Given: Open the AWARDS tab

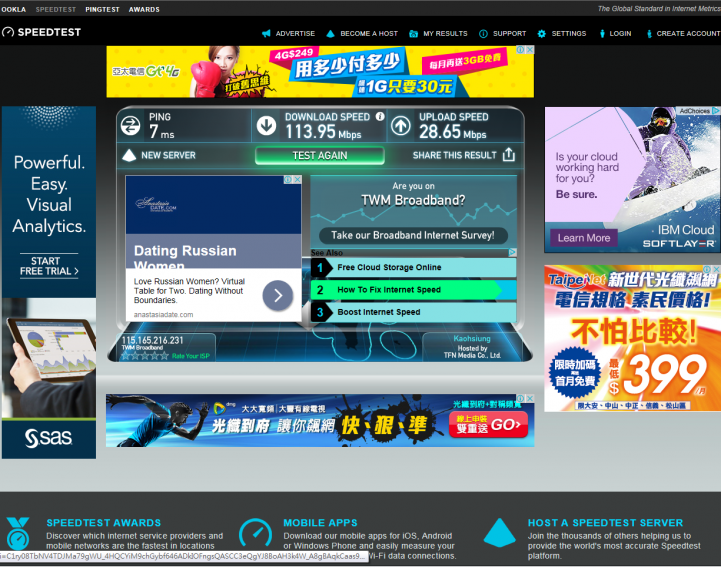Looking at the screenshot, I should tap(144, 9).
